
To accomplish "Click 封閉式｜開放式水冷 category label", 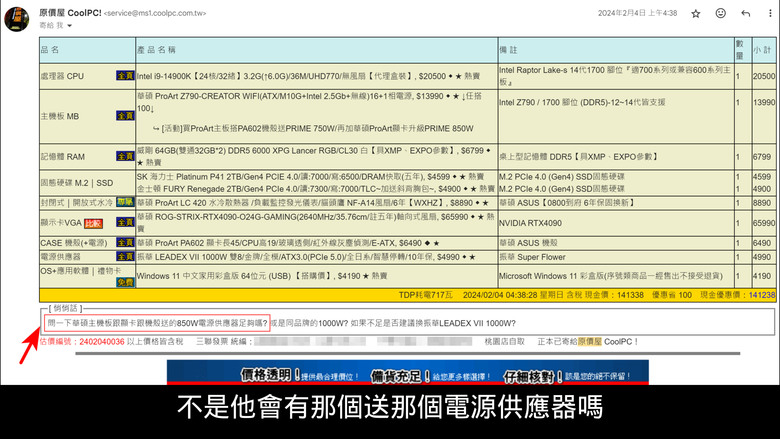I will [x=77, y=203].
